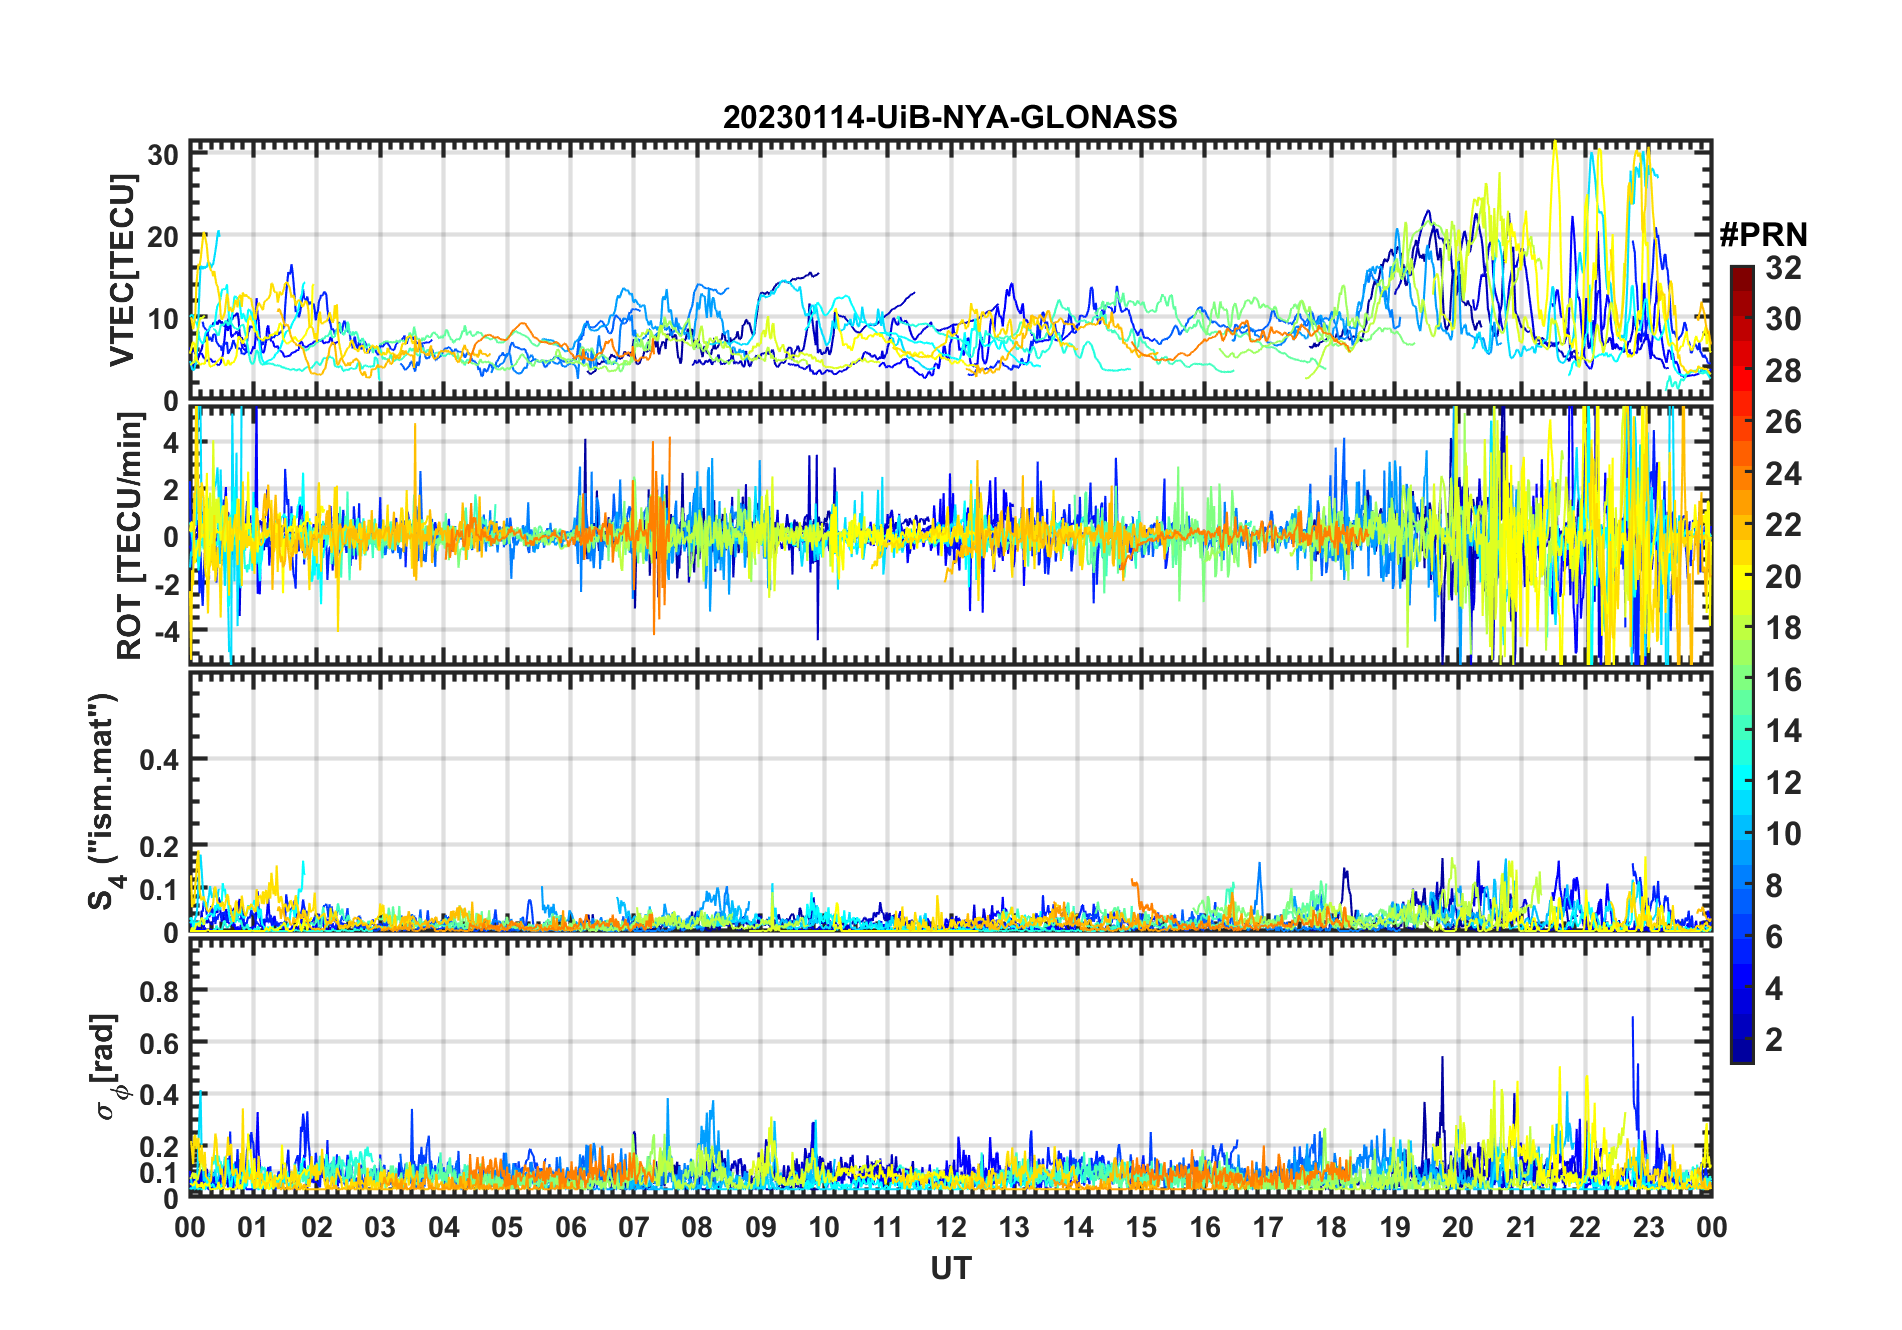Click the 20 tick on the VTEC axis

click(x=163, y=237)
